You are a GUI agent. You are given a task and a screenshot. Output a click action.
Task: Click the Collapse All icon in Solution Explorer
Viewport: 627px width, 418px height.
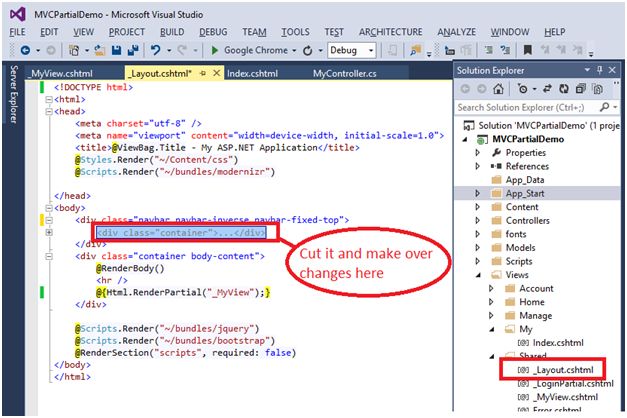click(x=581, y=89)
